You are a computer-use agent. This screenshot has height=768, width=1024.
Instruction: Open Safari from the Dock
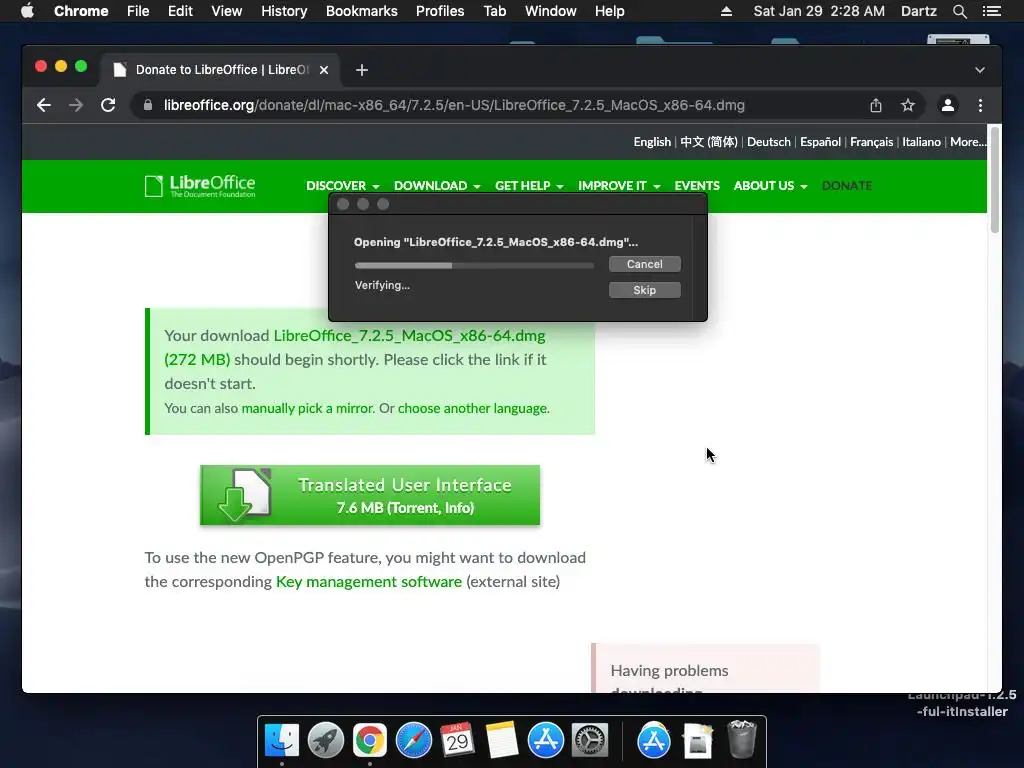click(413, 741)
